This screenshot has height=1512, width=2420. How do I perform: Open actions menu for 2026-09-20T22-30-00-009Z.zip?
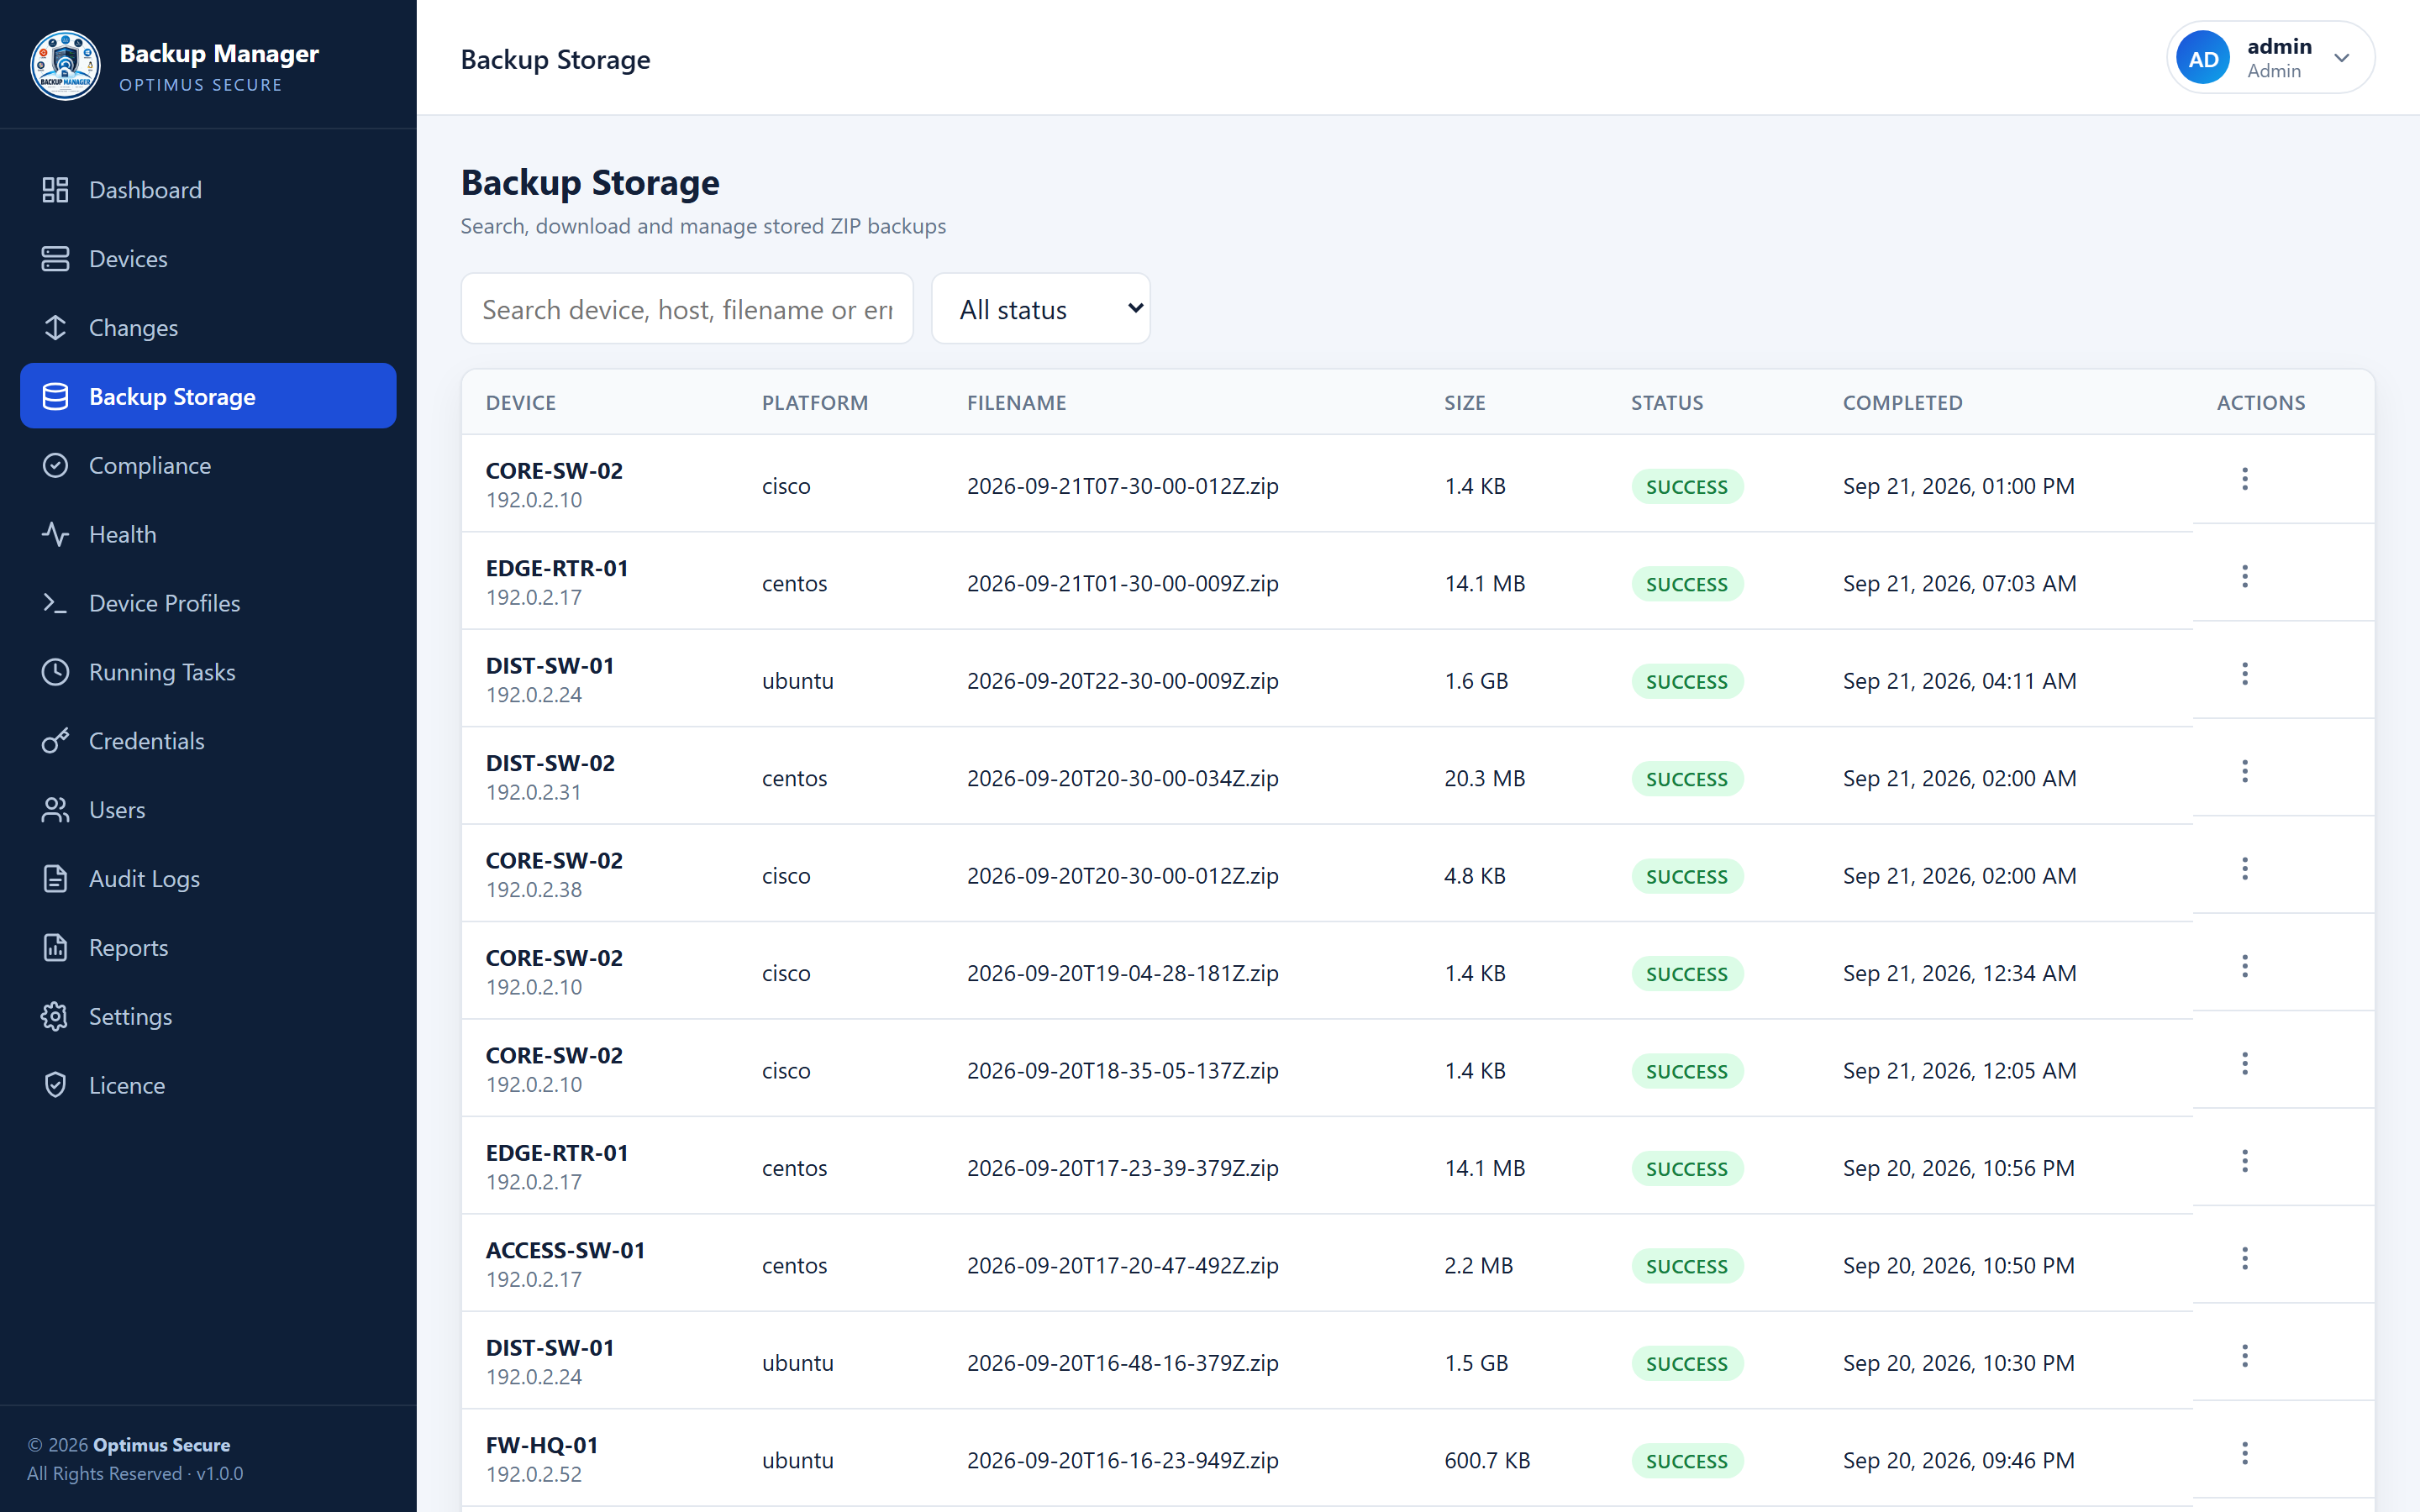2245,675
